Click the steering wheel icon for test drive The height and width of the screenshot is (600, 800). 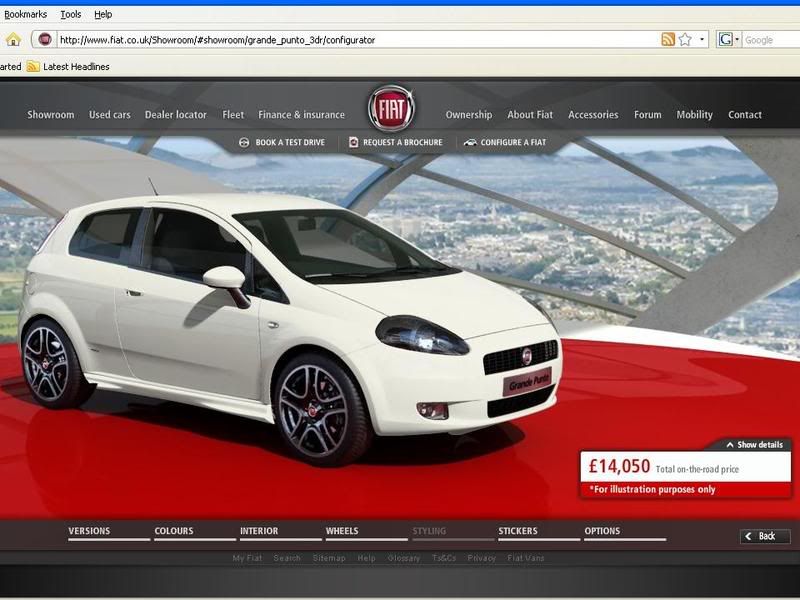pyautogui.click(x=244, y=142)
